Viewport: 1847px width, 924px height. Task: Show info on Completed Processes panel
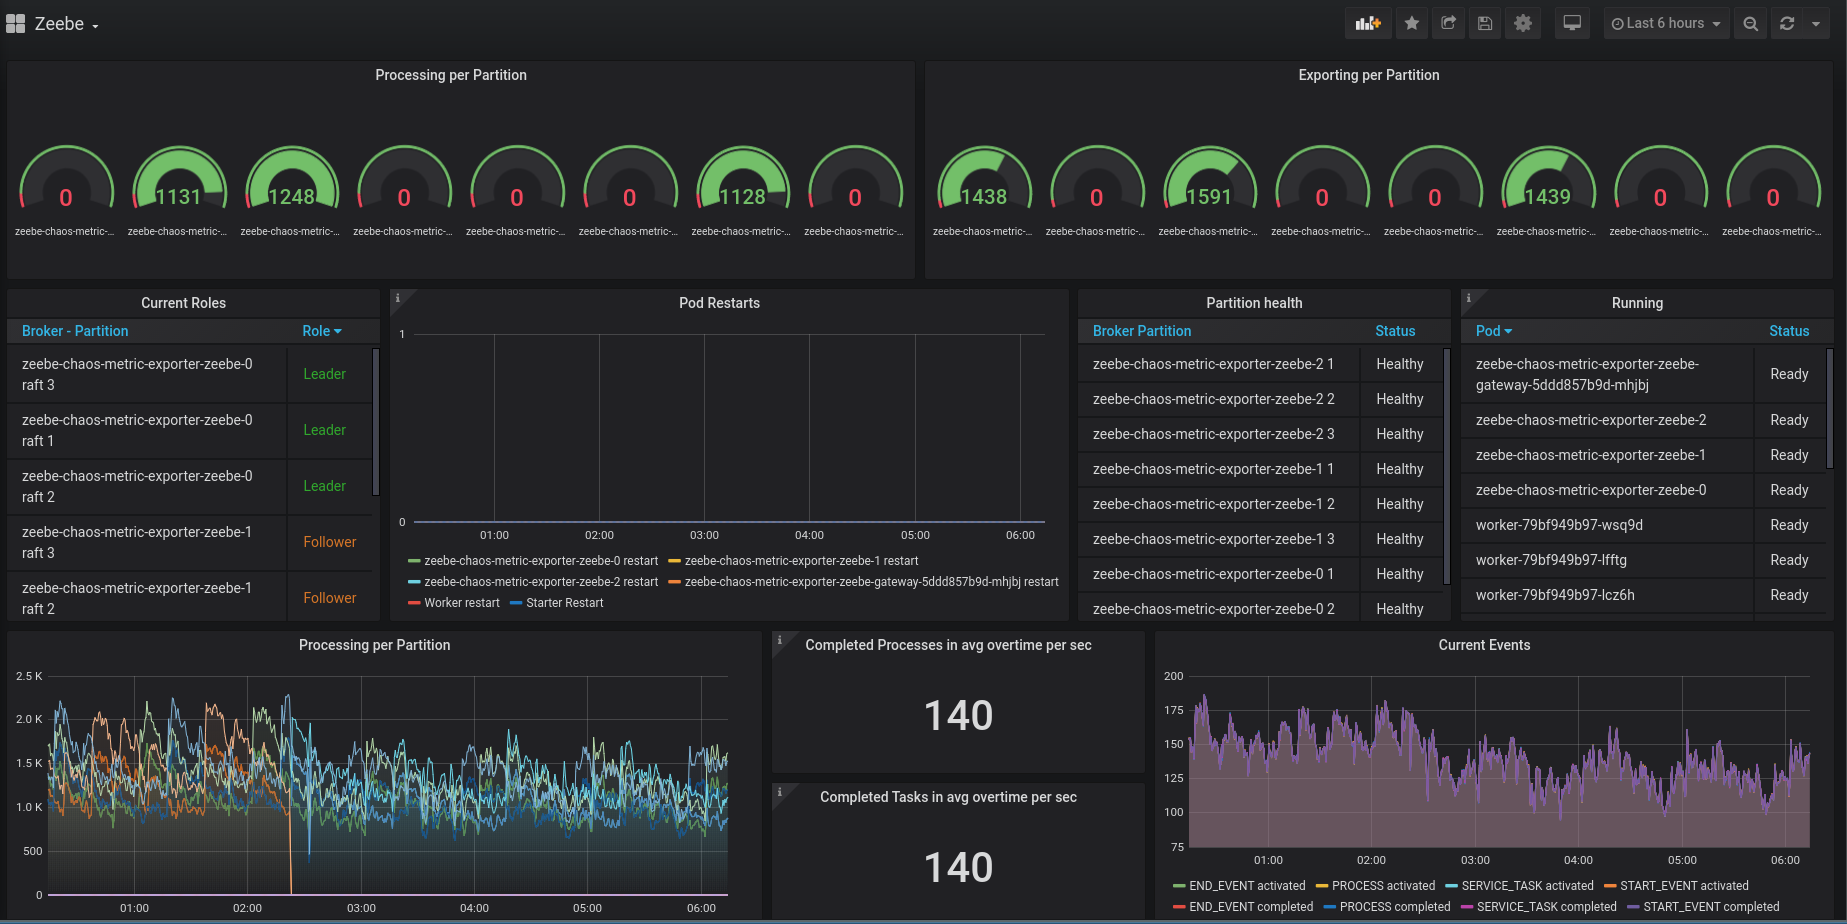780,640
